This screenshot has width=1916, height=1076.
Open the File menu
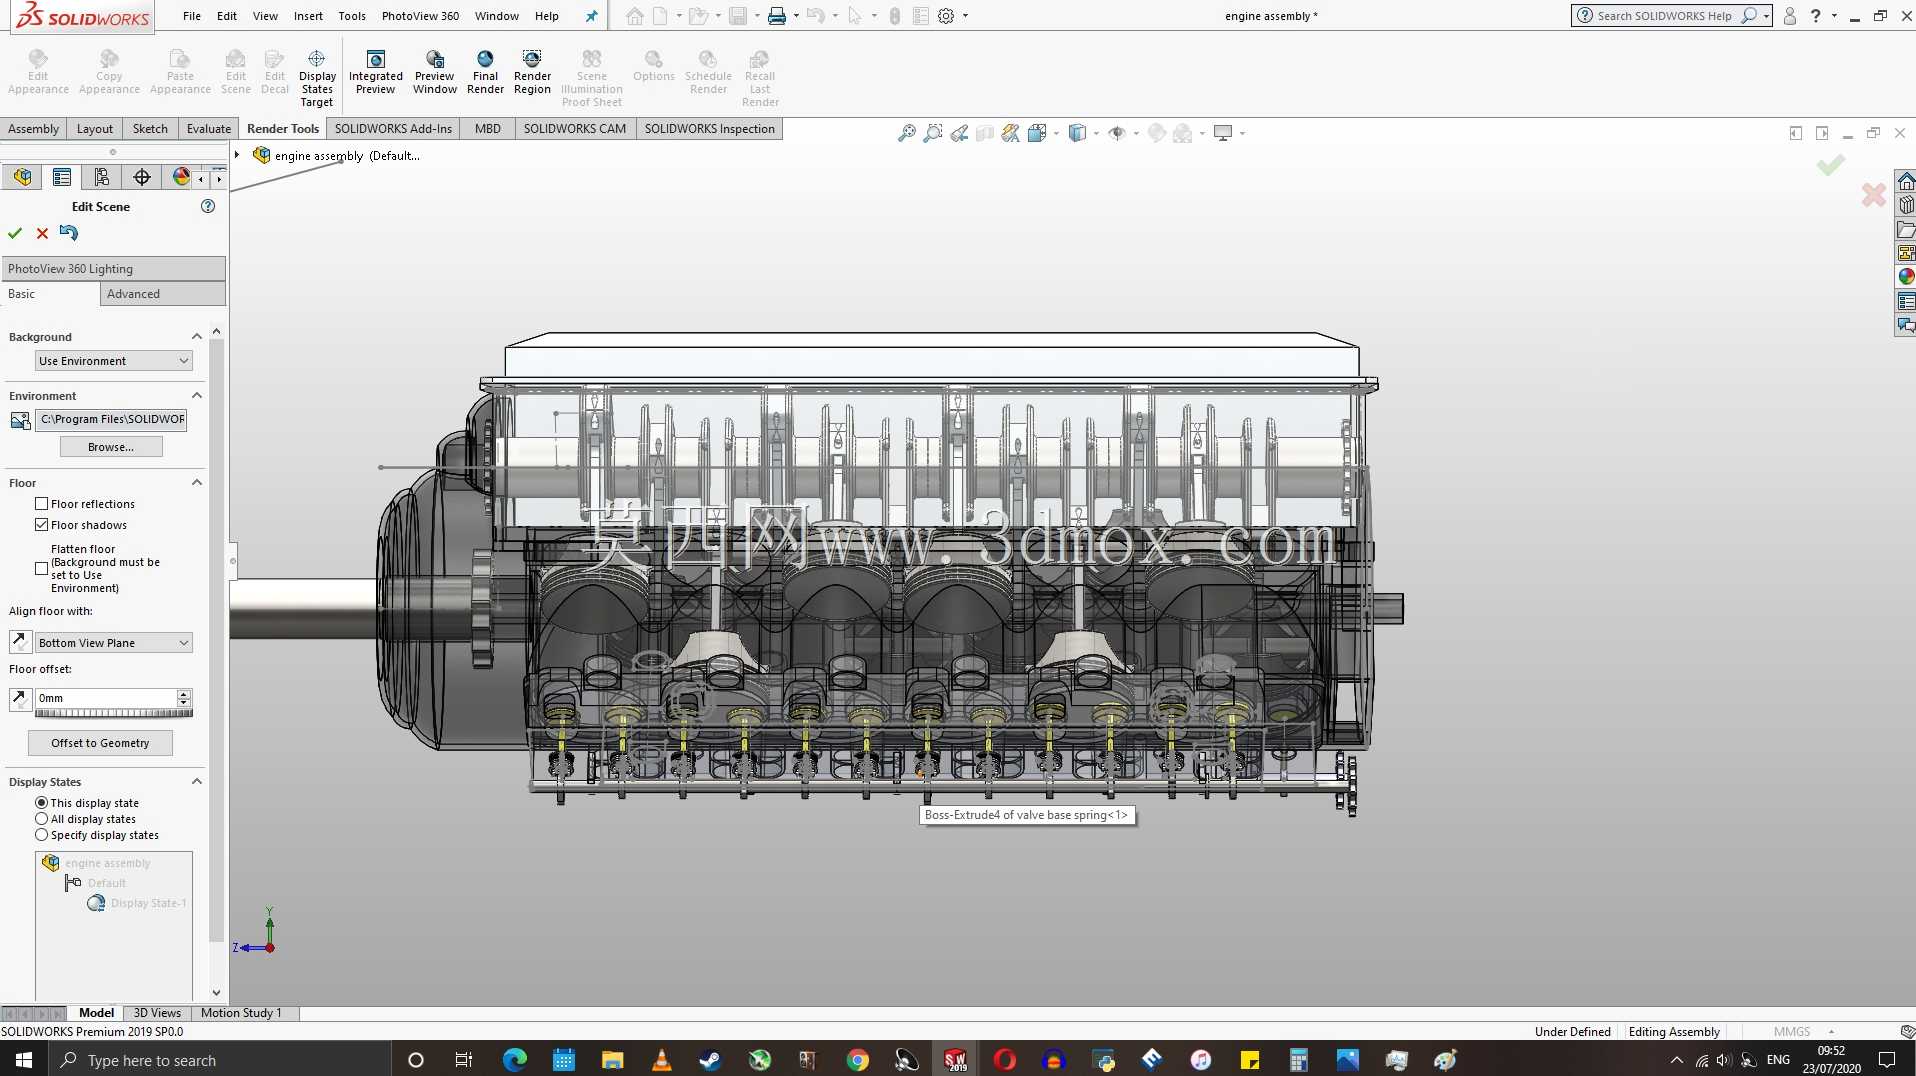(192, 16)
